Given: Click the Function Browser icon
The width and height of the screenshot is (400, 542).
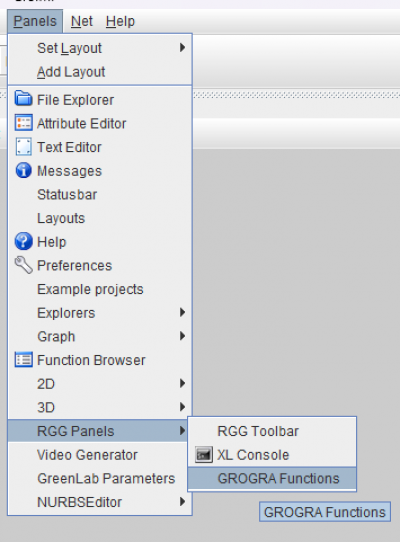Looking at the screenshot, I should 24,359.
